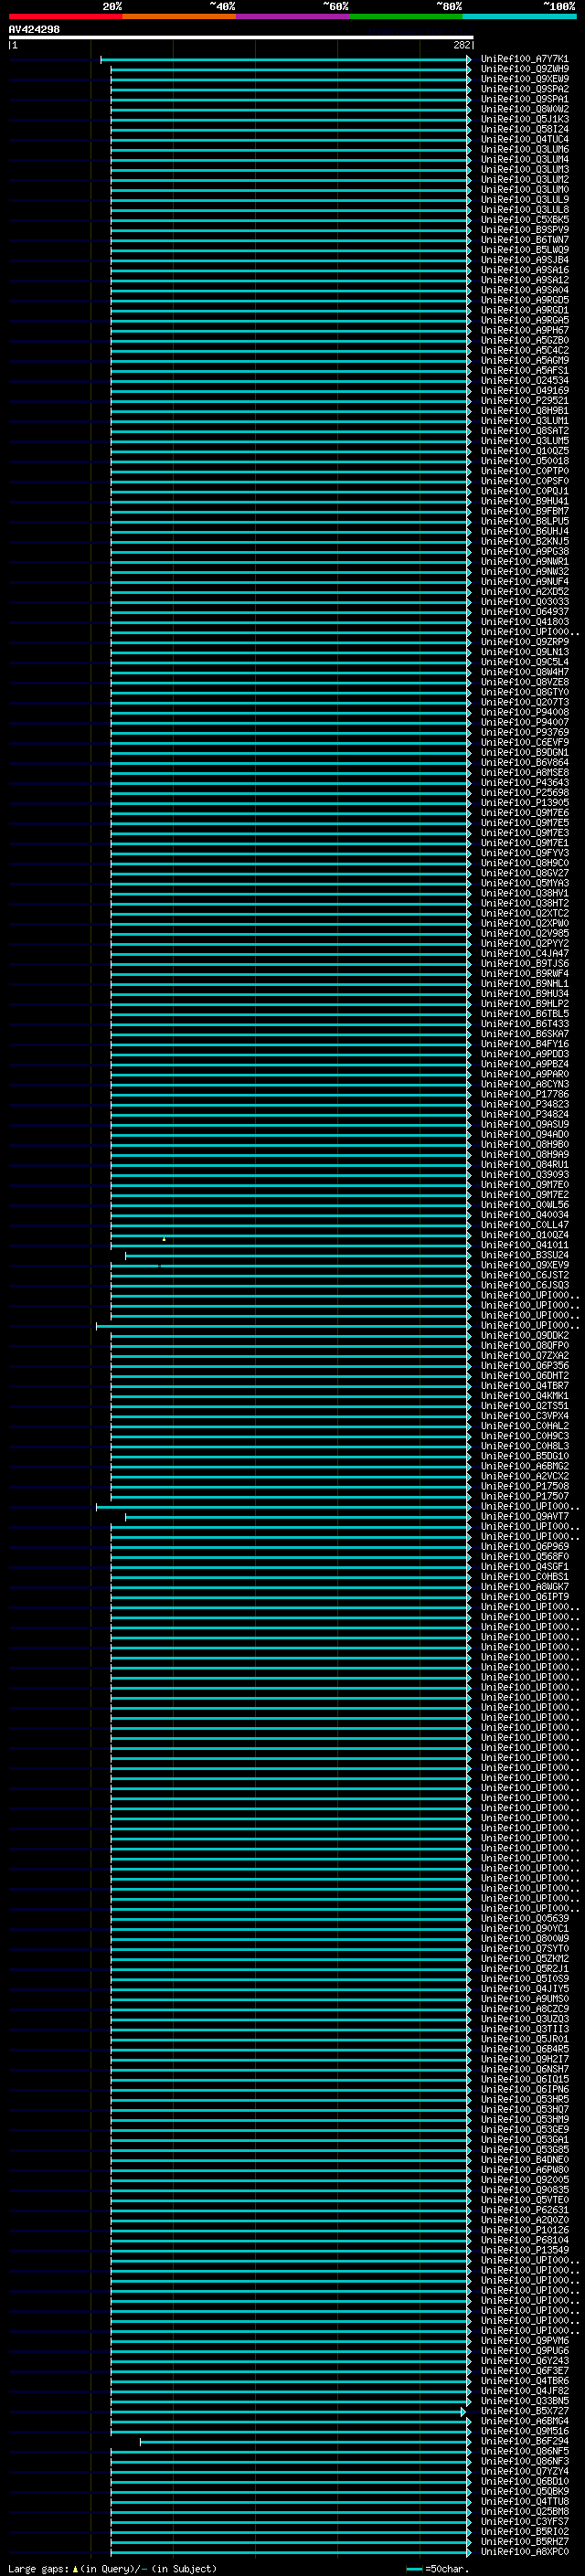Select the UniRef100_Q6IPT9 label

point(524,1596)
